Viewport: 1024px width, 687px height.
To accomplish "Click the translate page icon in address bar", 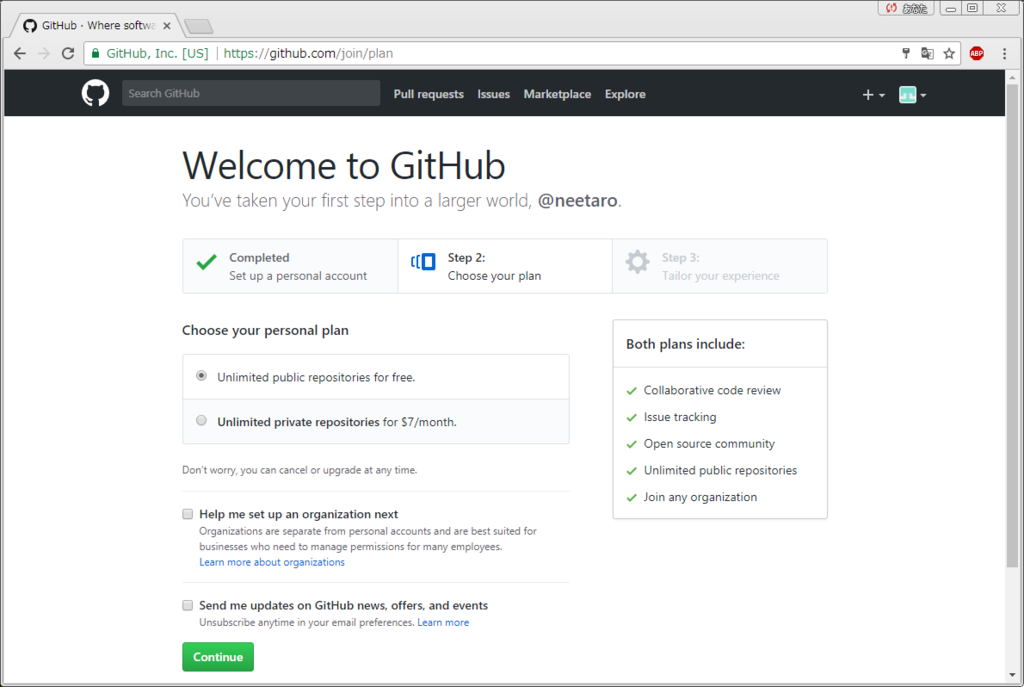I will click(x=927, y=54).
